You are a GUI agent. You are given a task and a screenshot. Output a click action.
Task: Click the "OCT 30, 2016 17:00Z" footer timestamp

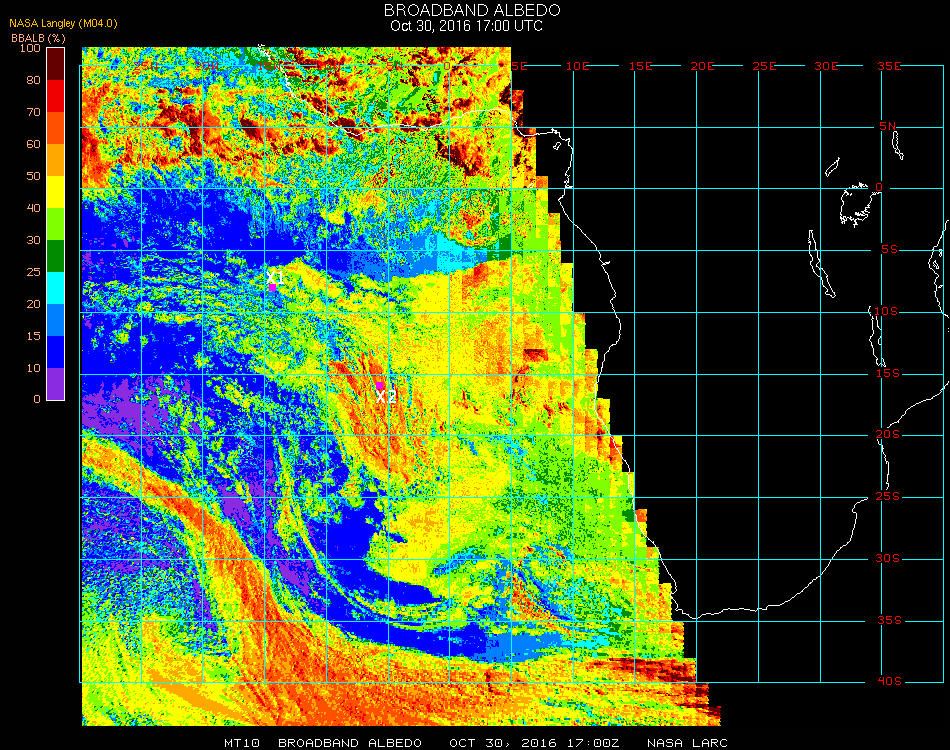tap(534, 743)
